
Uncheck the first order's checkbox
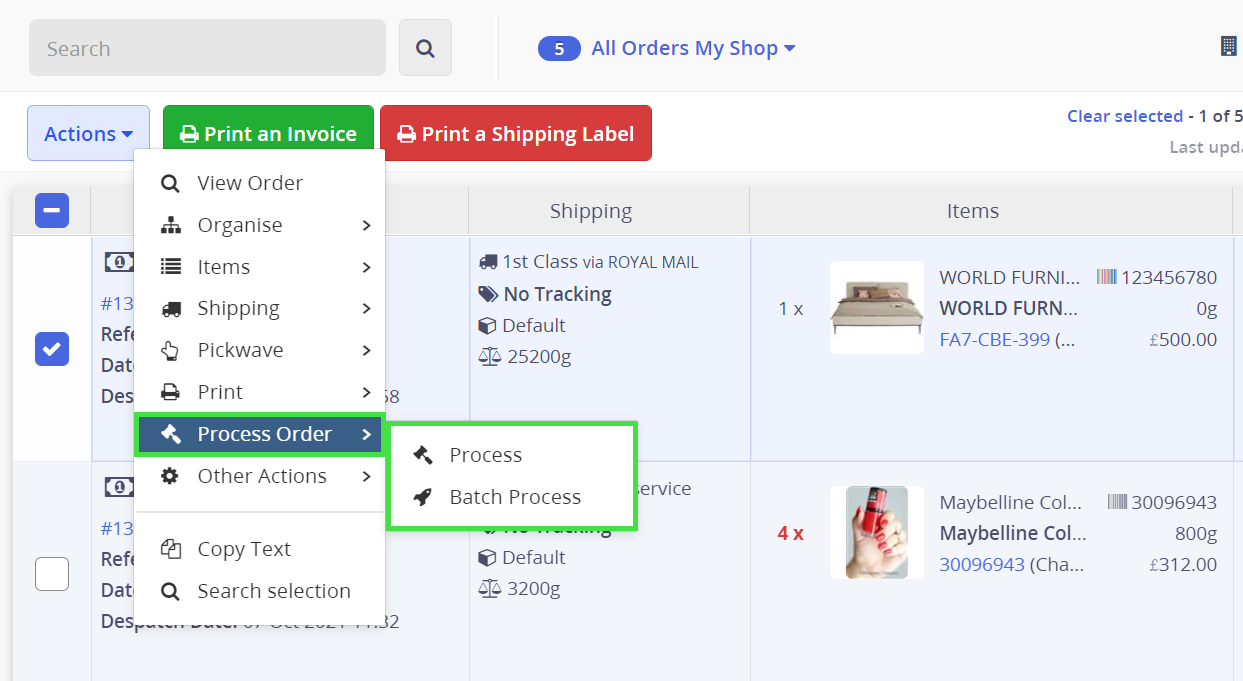click(x=52, y=349)
